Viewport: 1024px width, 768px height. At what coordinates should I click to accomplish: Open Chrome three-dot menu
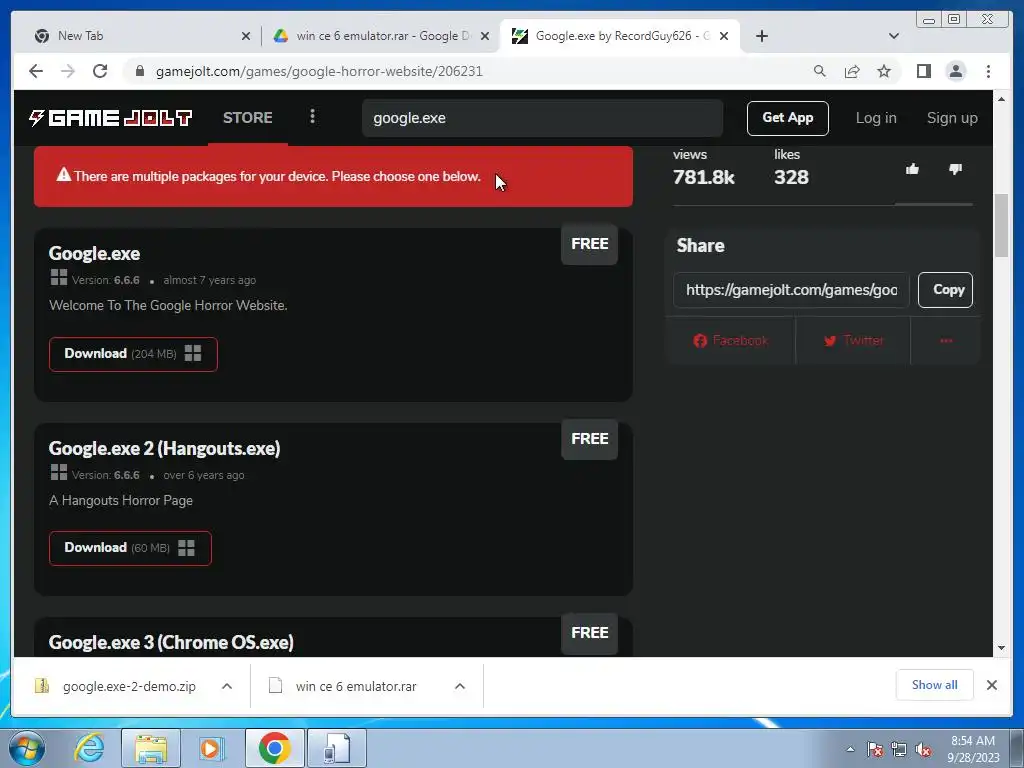988,71
